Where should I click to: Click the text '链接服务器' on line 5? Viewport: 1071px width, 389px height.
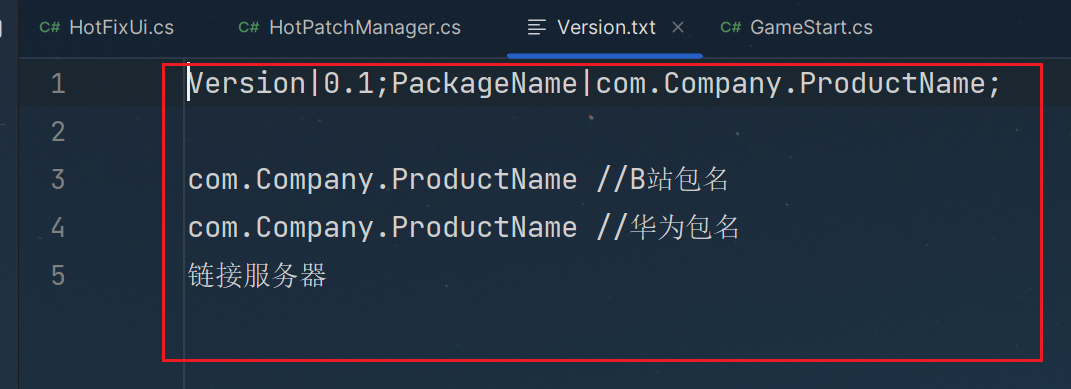tap(258, 276)
